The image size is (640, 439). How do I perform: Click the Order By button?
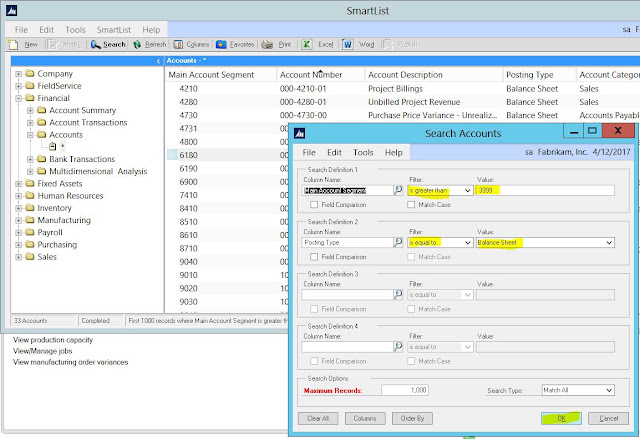(x=412, y=419)
